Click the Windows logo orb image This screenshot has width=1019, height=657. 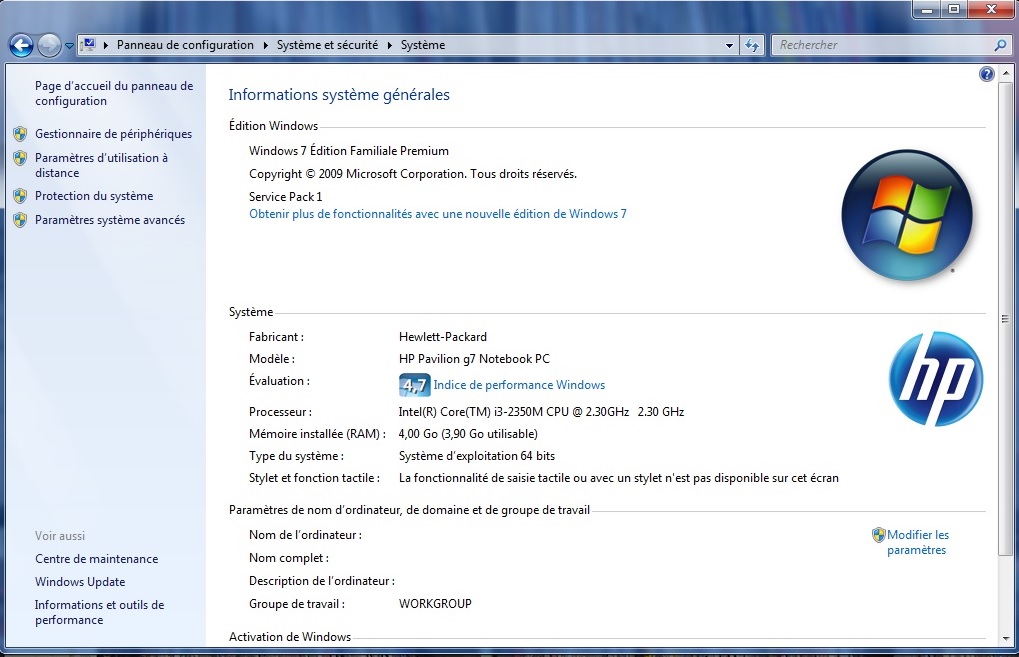[907, 215]
